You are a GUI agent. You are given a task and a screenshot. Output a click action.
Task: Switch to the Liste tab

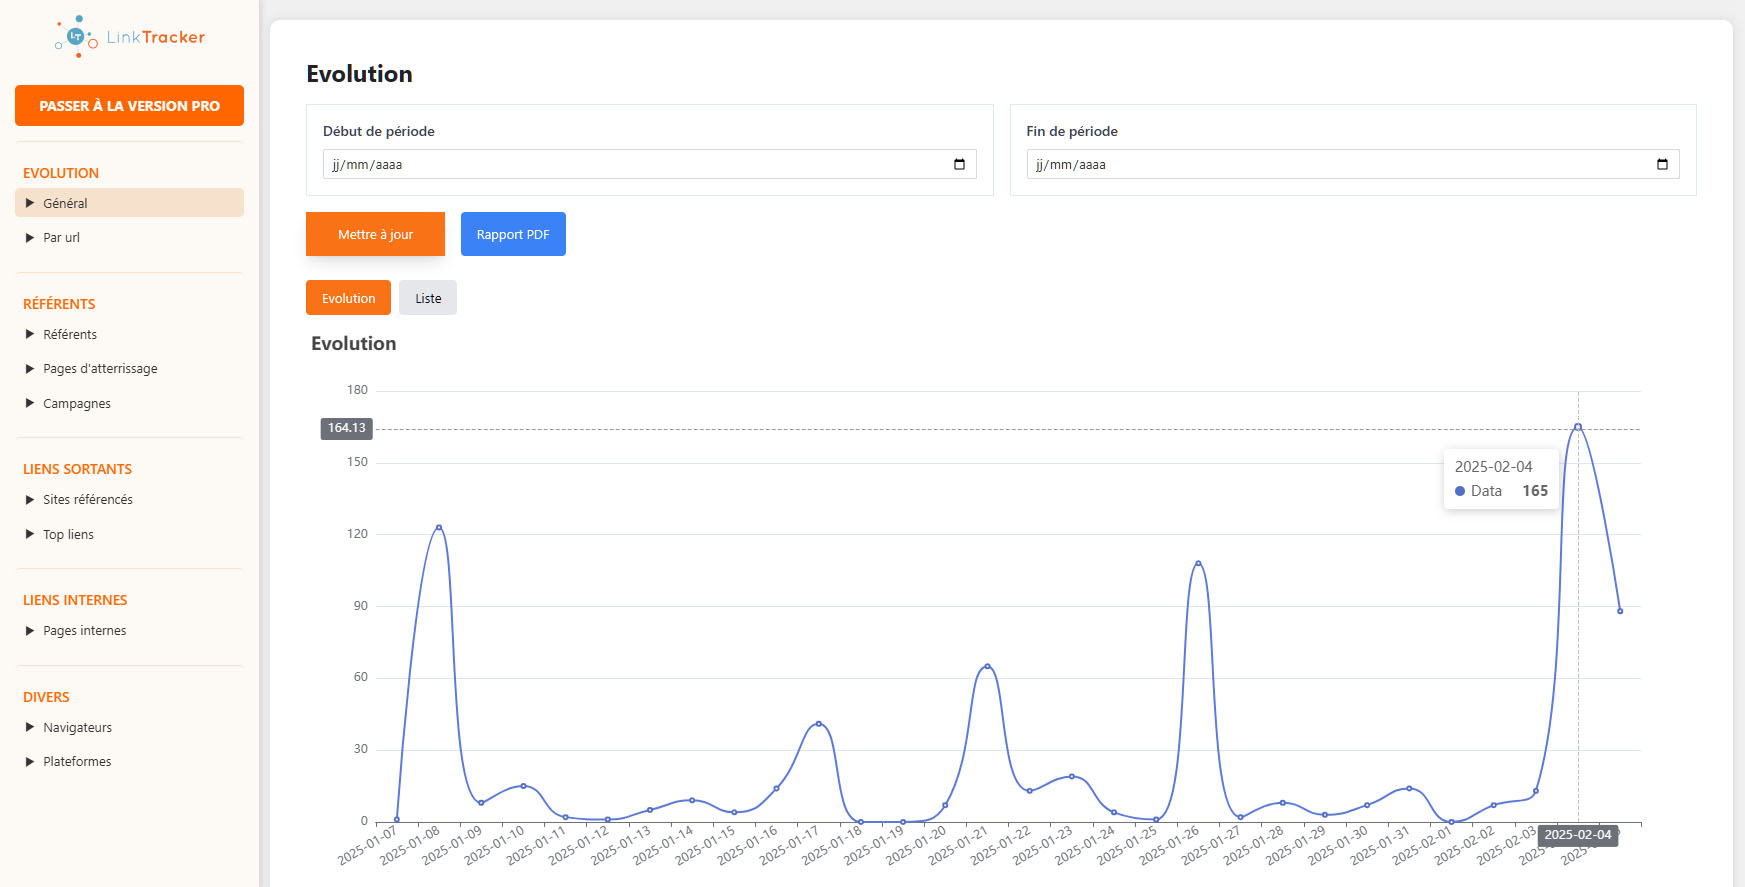coord(428,298)
